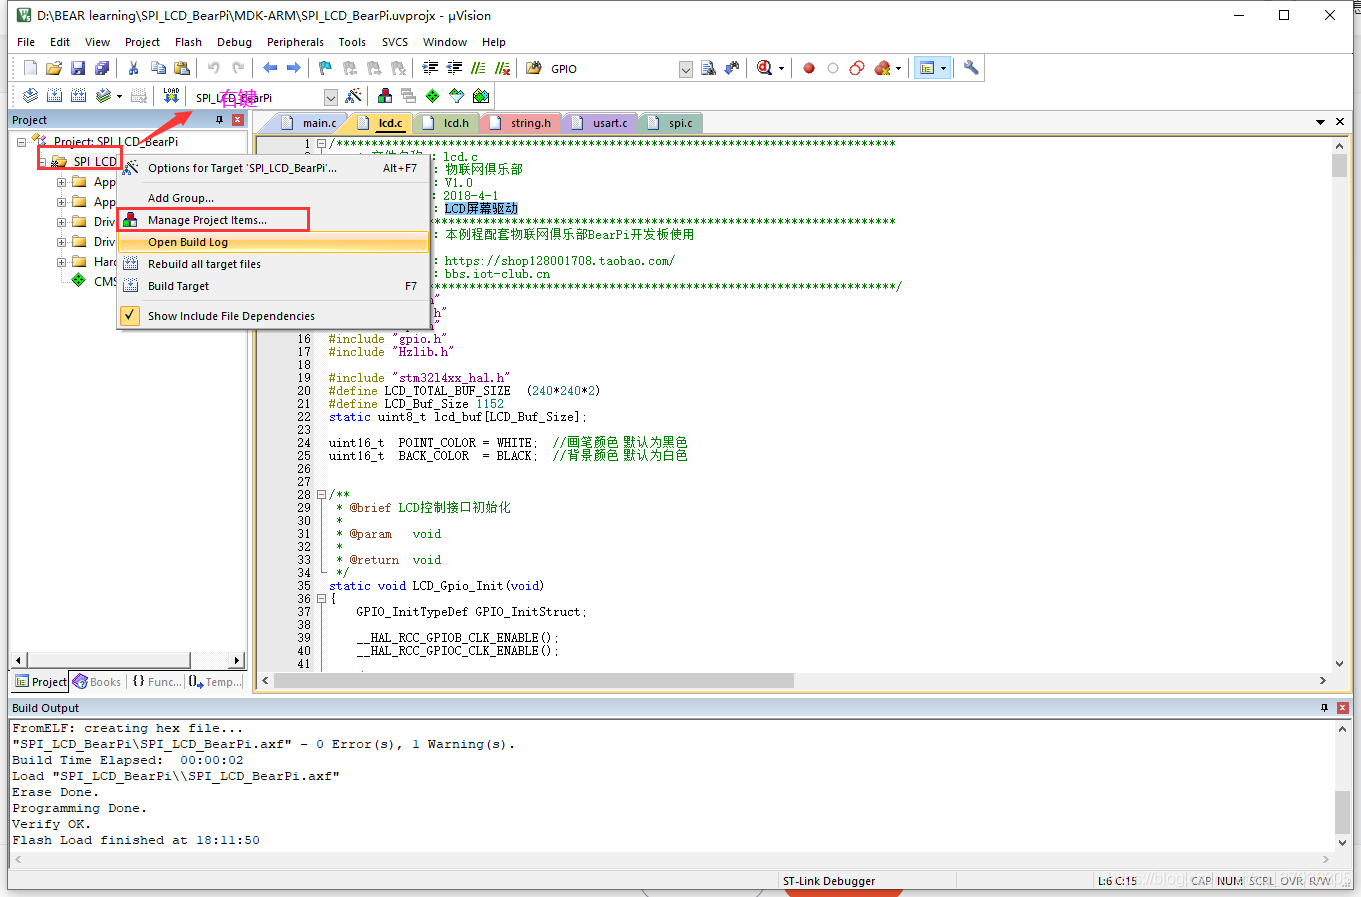Cut selection with the scissors icon
Viewport: 1361px width, 897px height.
133,68
